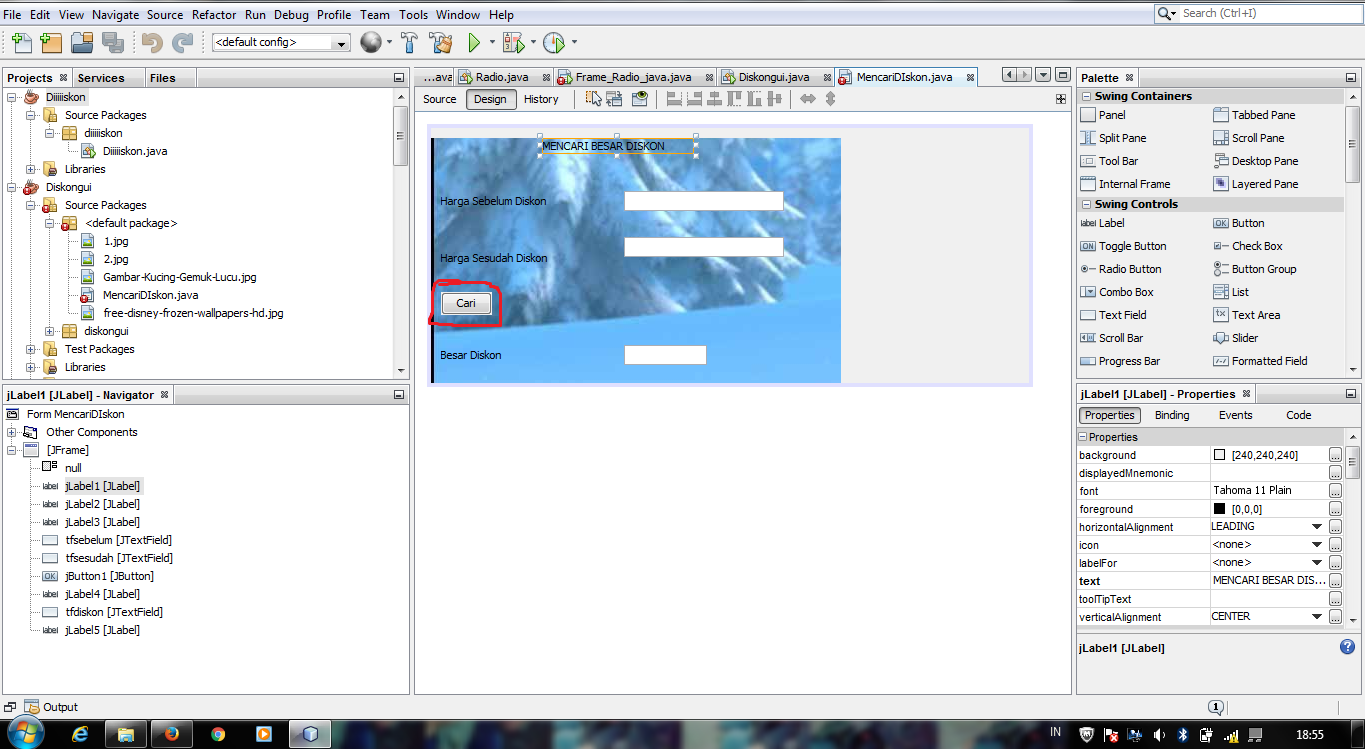Click Preview Design eye icon

pyautogui.click(x=639, y=98)
